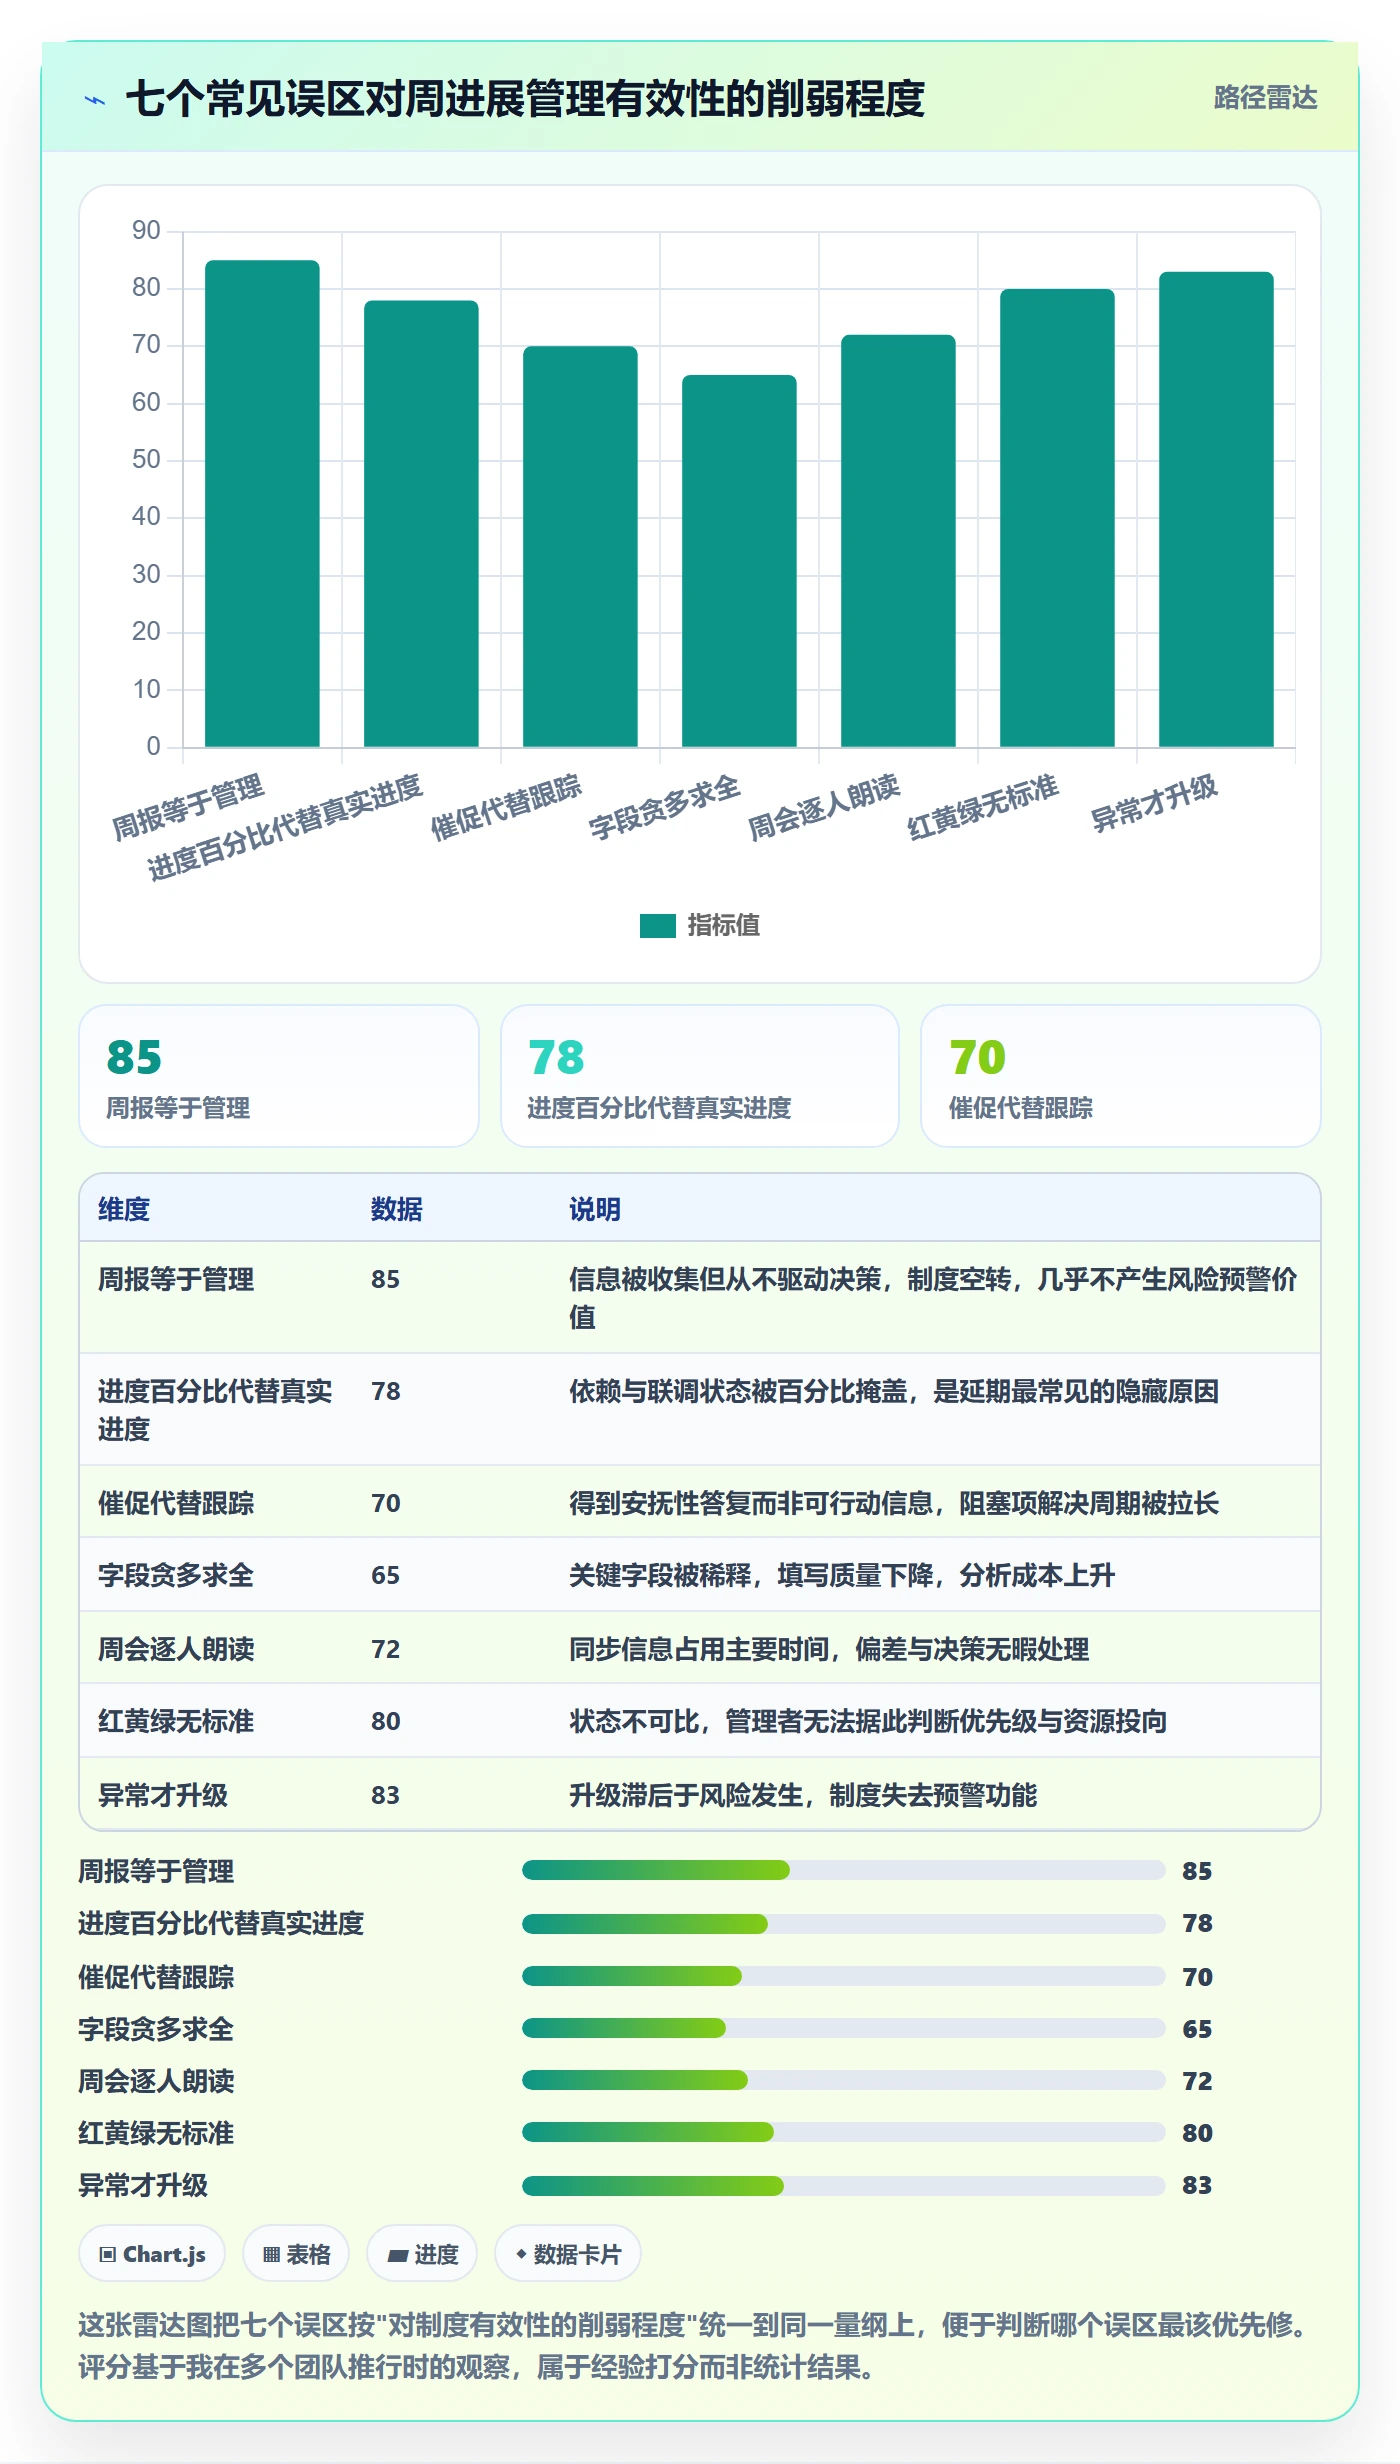Click the 红黄绿无标准 progress bar

coord(844,2132)
